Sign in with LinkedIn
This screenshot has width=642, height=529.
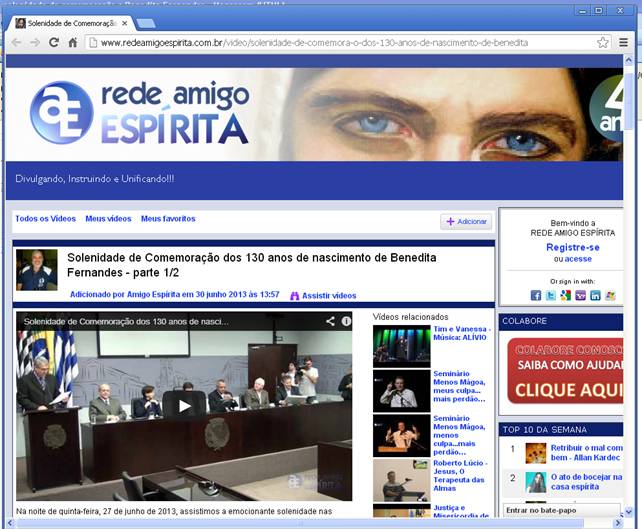click(595, 296)
